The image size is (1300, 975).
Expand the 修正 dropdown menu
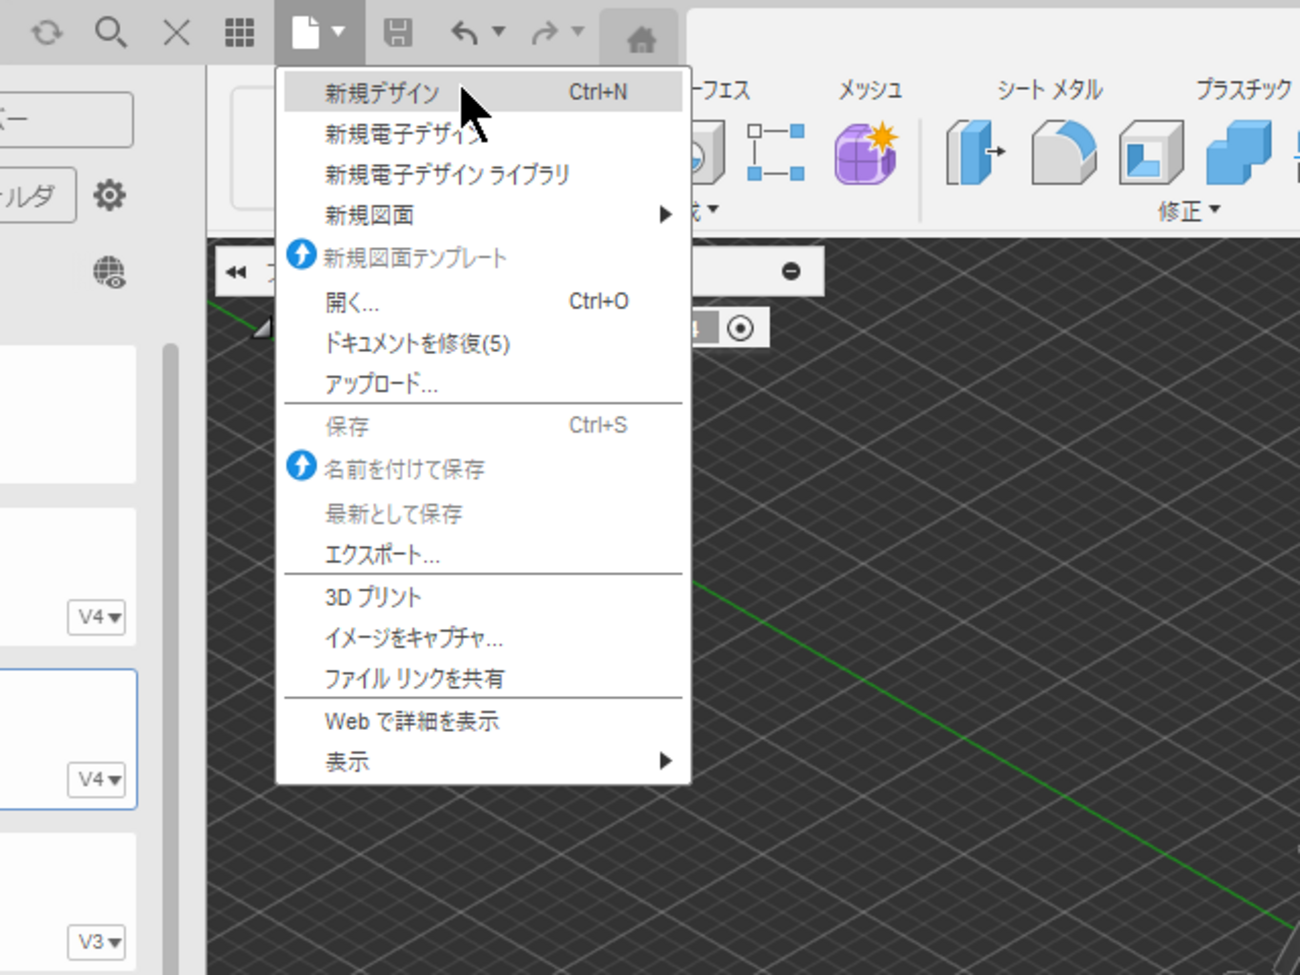pyautogui.click(x=1189, y=210)
